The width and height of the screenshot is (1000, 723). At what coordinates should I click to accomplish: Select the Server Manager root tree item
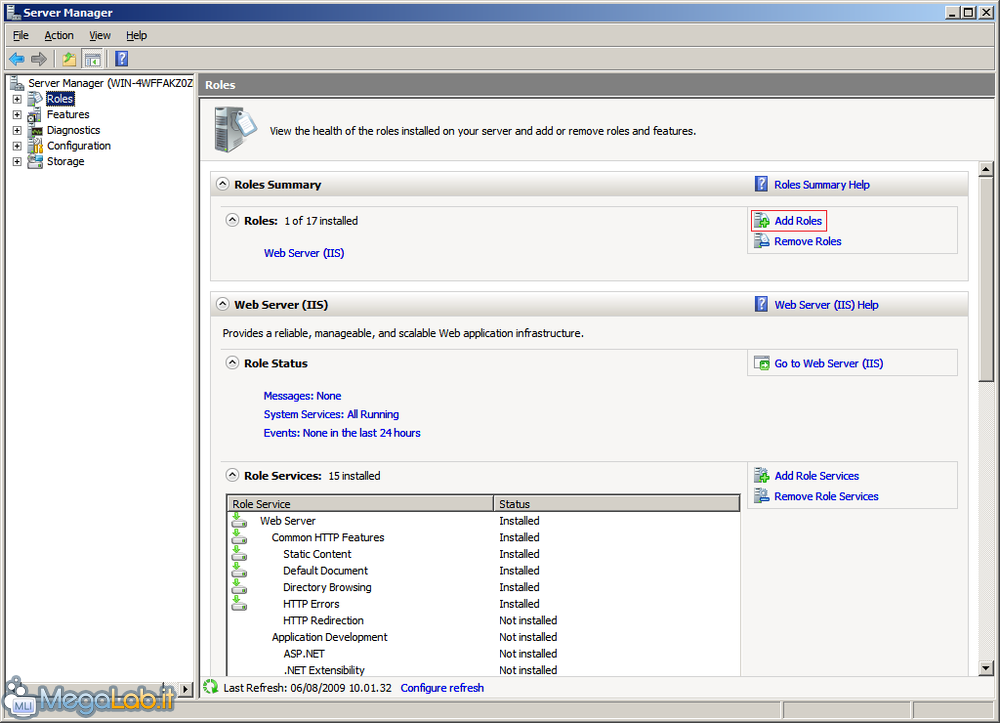pyautogui.click(x=110, y=83)
